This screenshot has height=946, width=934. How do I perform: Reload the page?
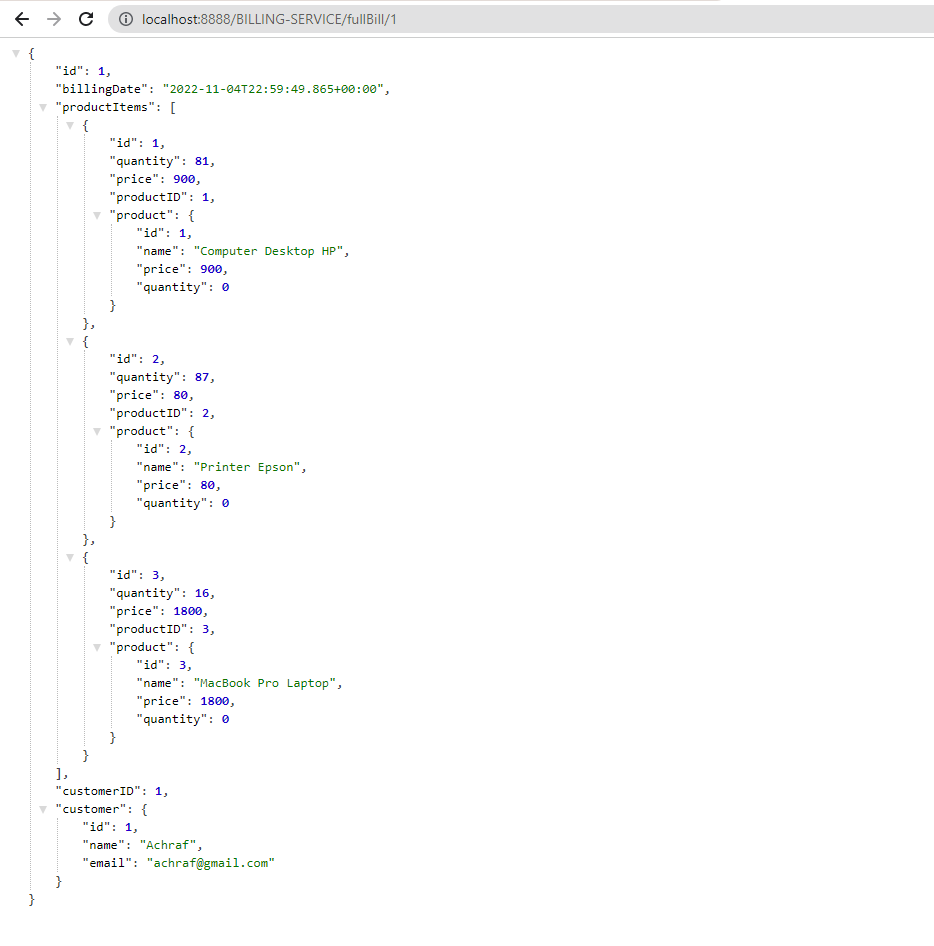[x=85, y=18]
